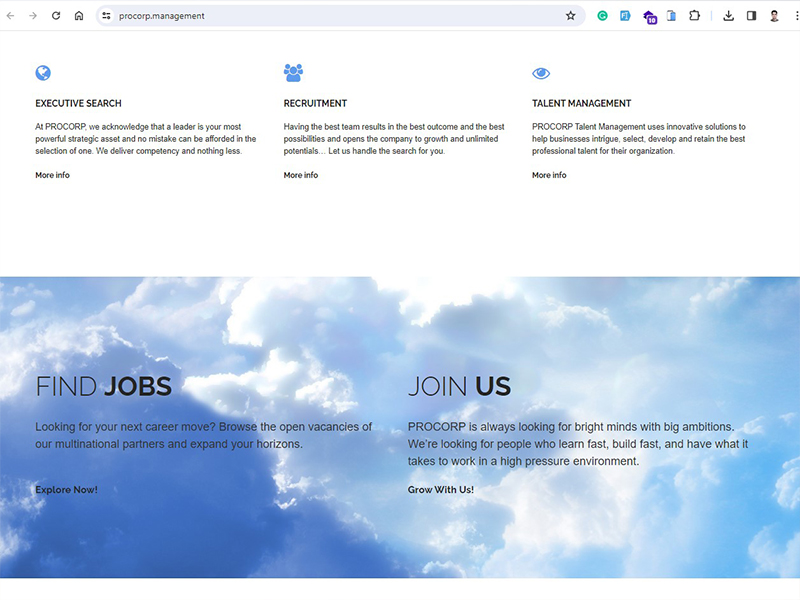800x600 pixels.
Task: Open the Chrome profile avatar
Action: point(774,16)
